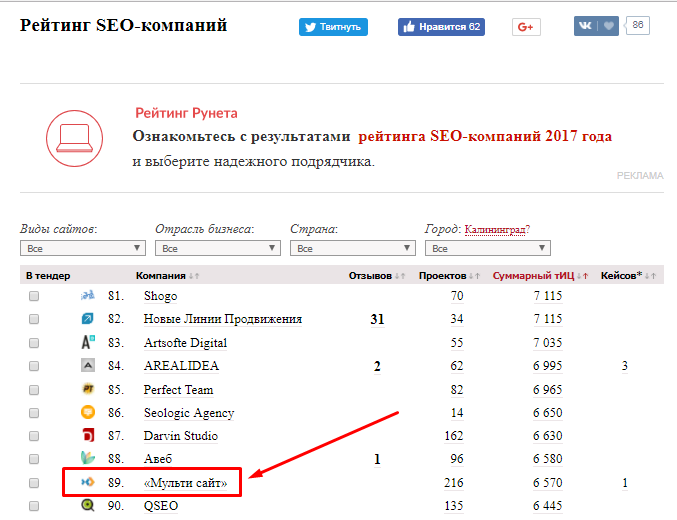Open the Виды сайтов dropdown
This screenshot has width=677, height=520.
click(x=83, y=248)
